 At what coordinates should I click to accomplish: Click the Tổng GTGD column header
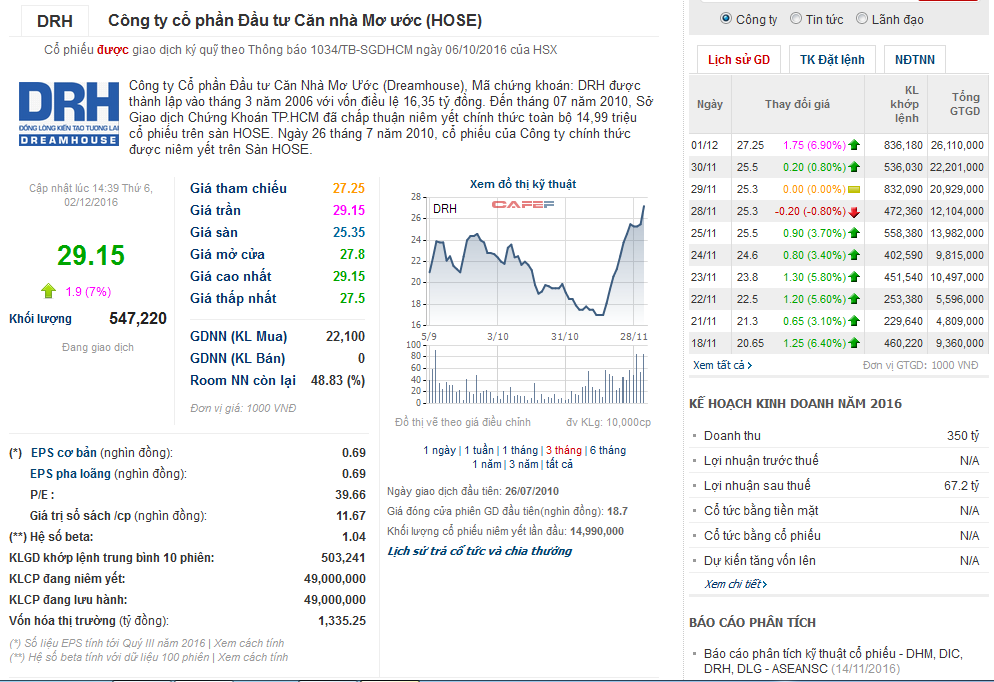957,104
